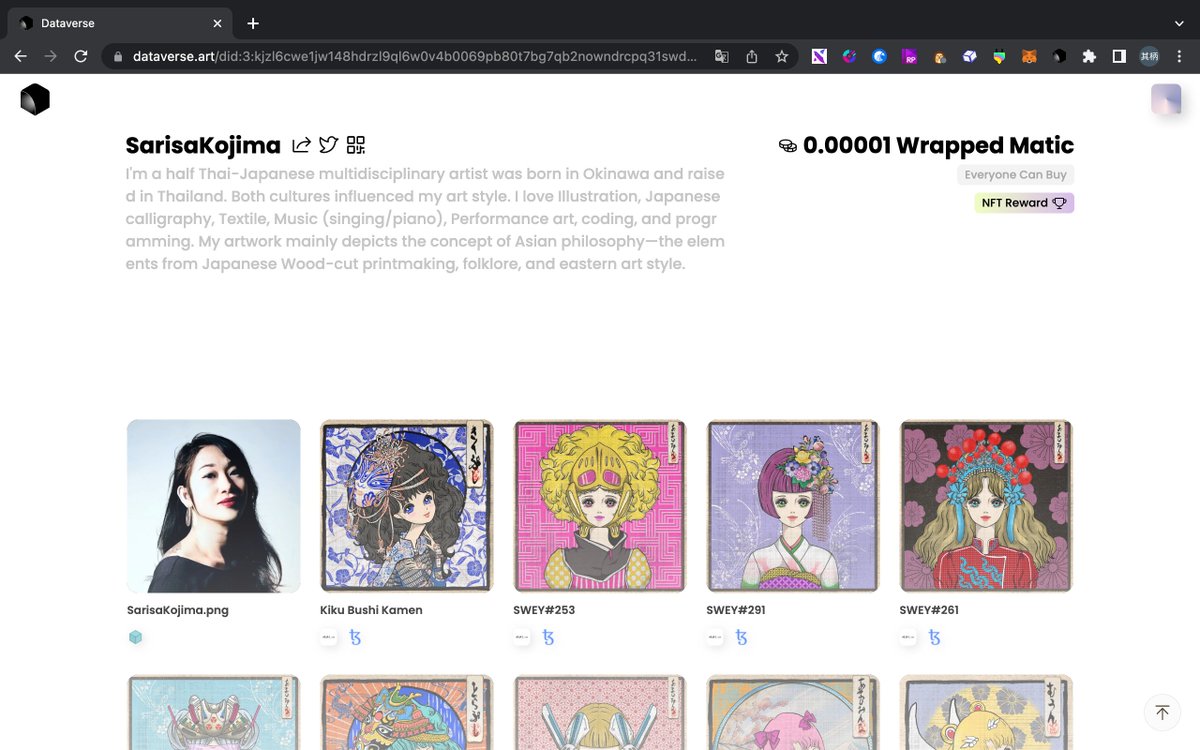Open the browser Extensions puzzle menu

point(1089,57)
